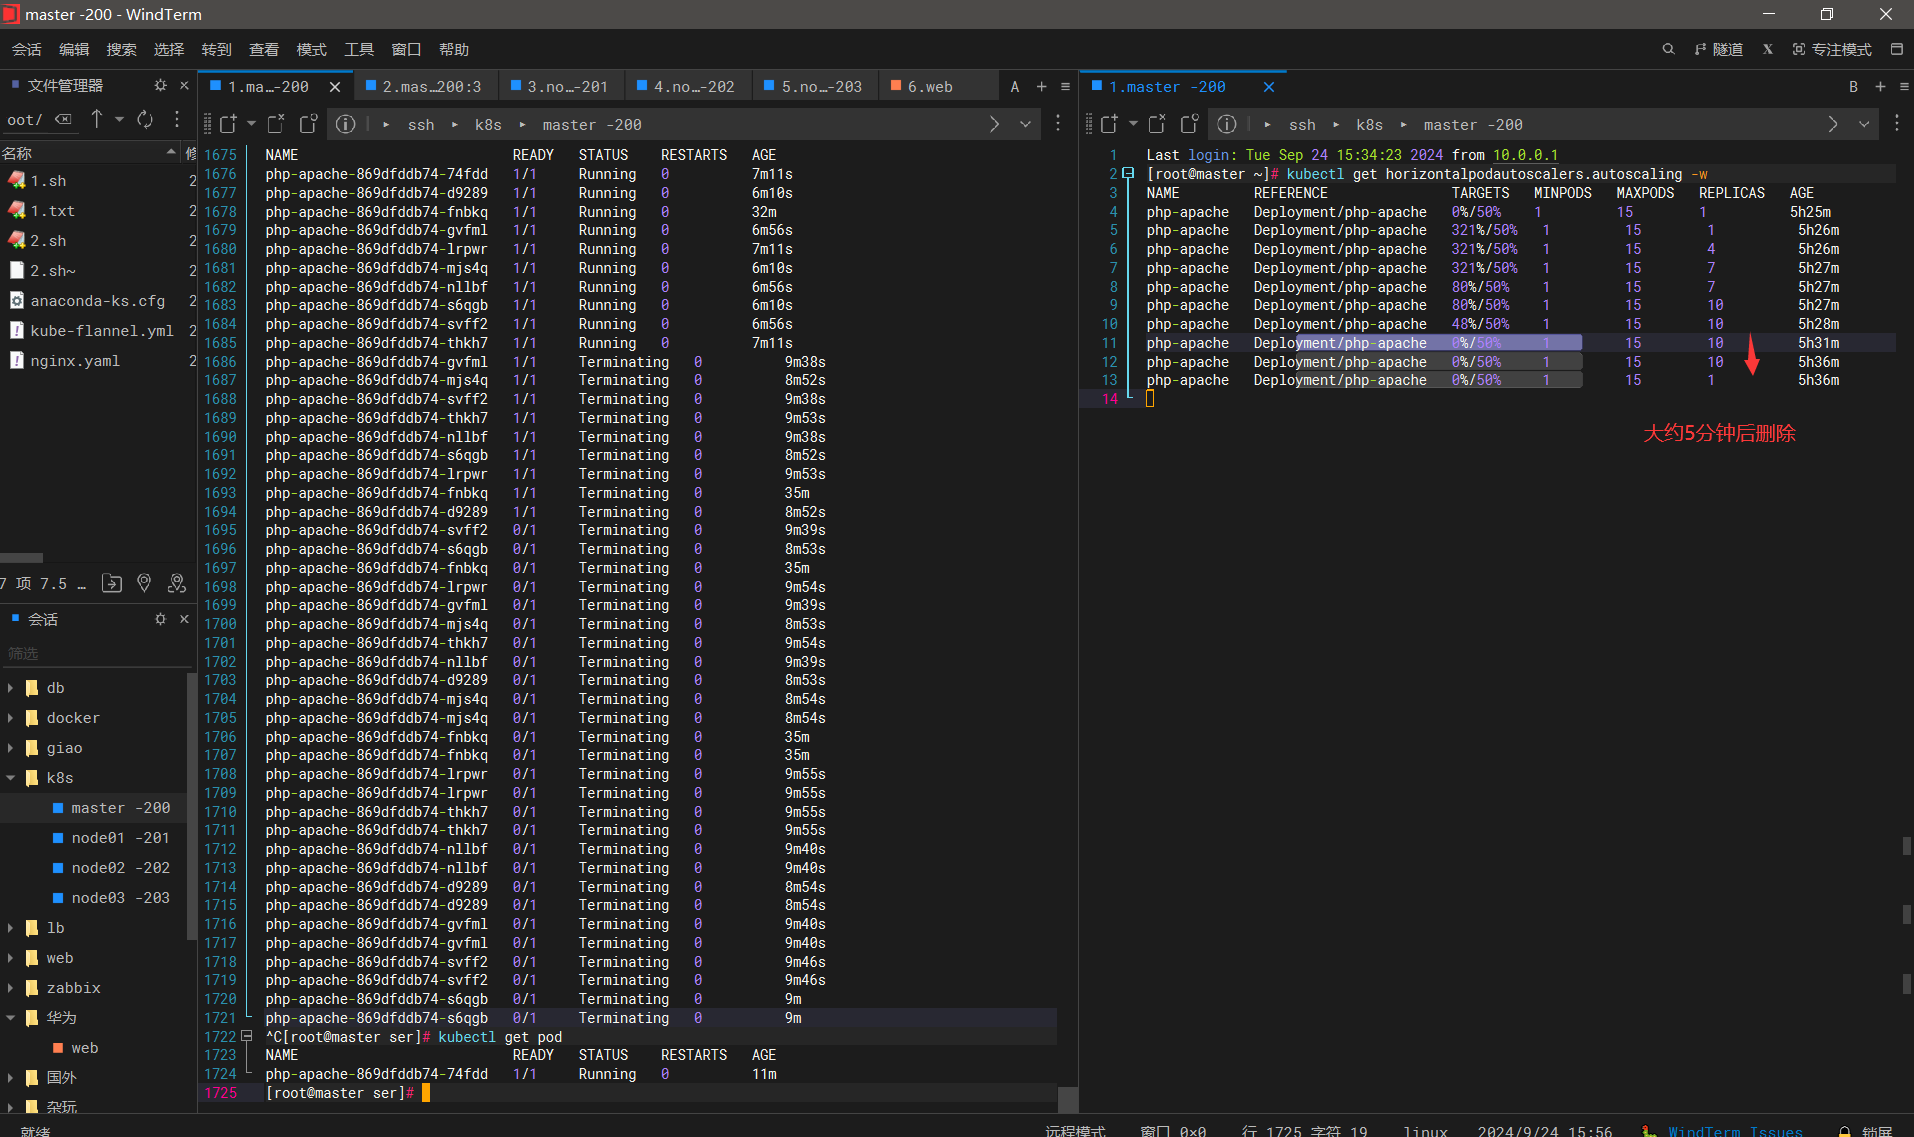Open file manager more-options menu
The width and height of the screenshot is (1914, 1137).
177,120
